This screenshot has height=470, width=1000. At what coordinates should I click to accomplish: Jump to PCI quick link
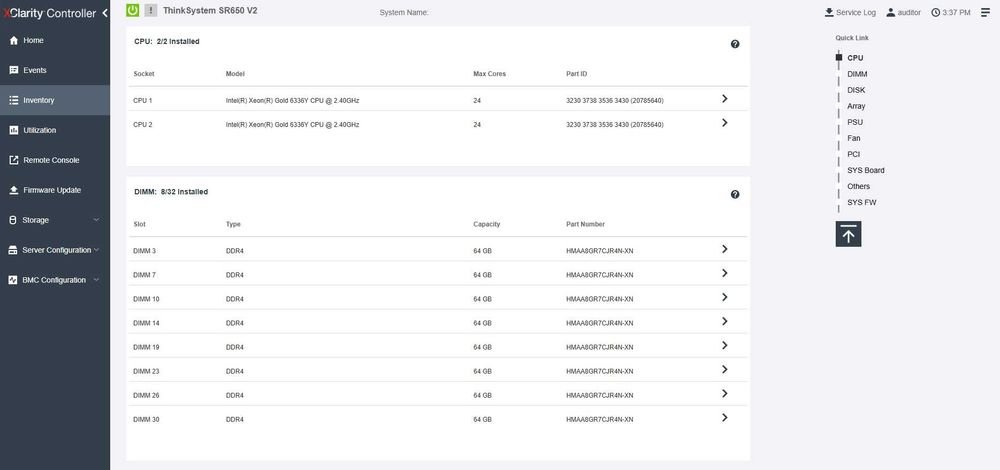pos(854,154)
